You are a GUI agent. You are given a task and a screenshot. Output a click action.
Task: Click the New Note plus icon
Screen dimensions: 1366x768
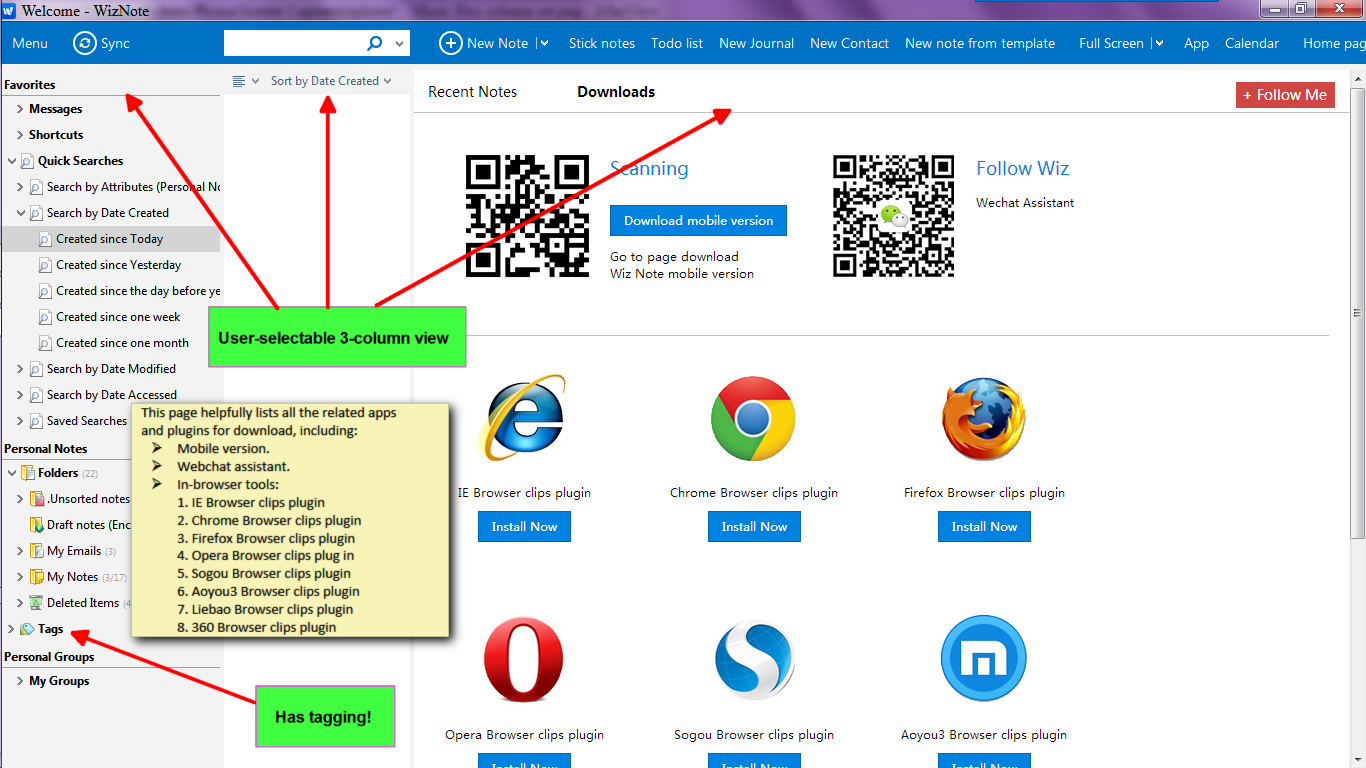tap(451, 43)
